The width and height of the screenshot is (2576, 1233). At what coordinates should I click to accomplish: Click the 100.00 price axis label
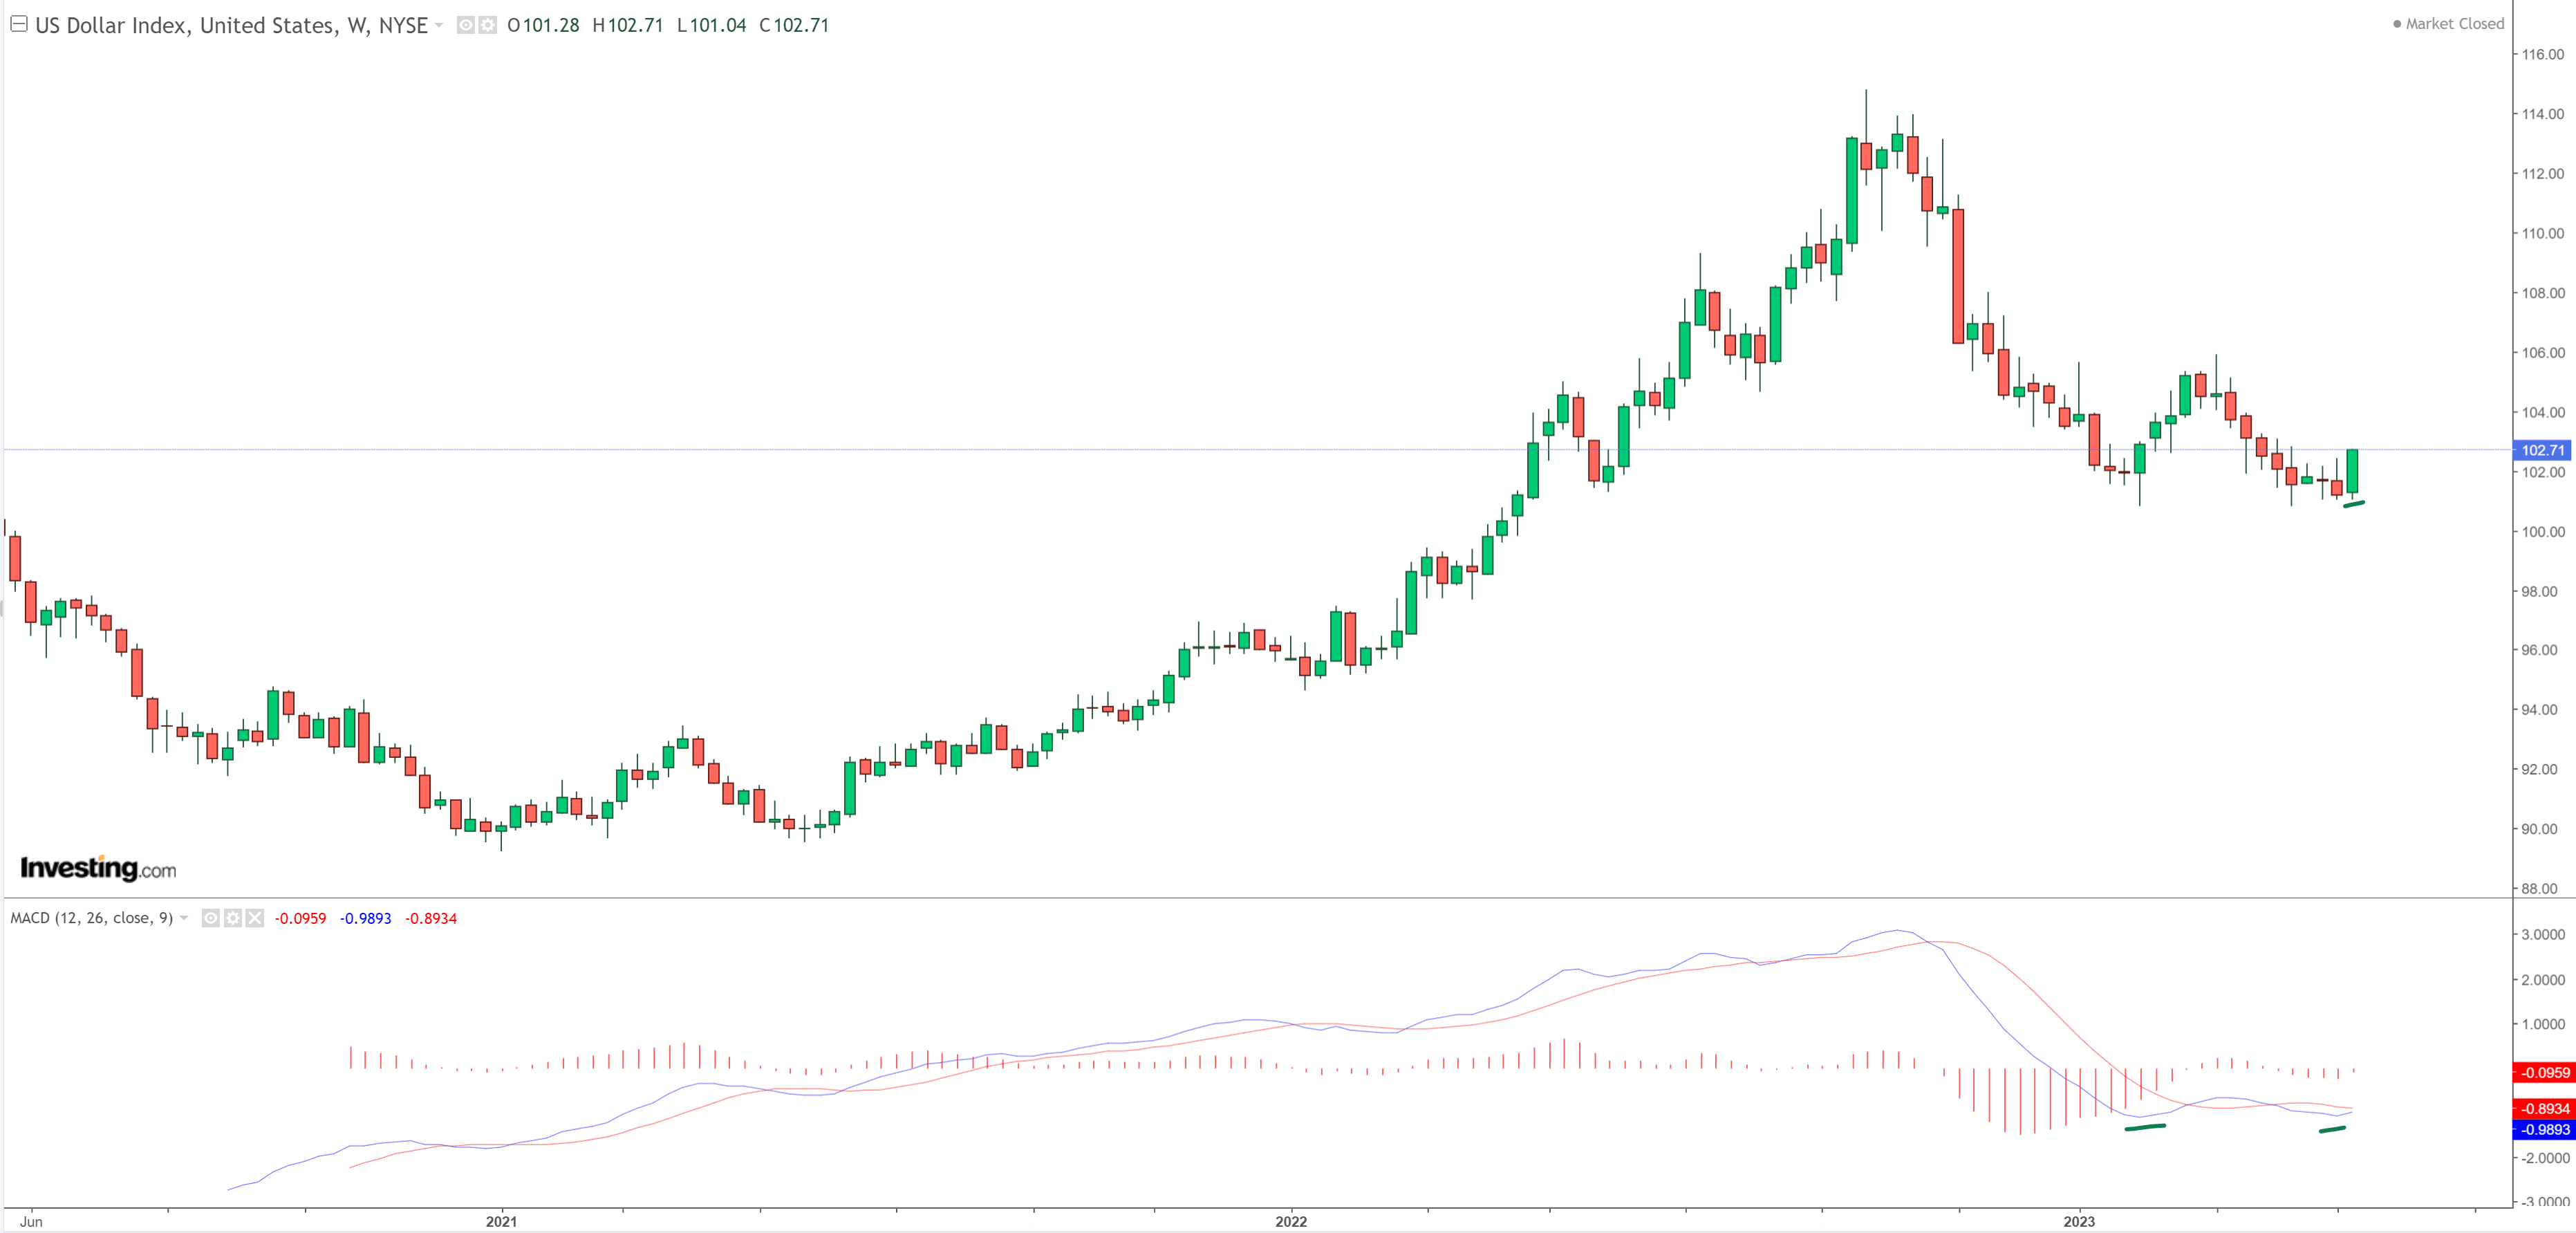(2542, 532)
